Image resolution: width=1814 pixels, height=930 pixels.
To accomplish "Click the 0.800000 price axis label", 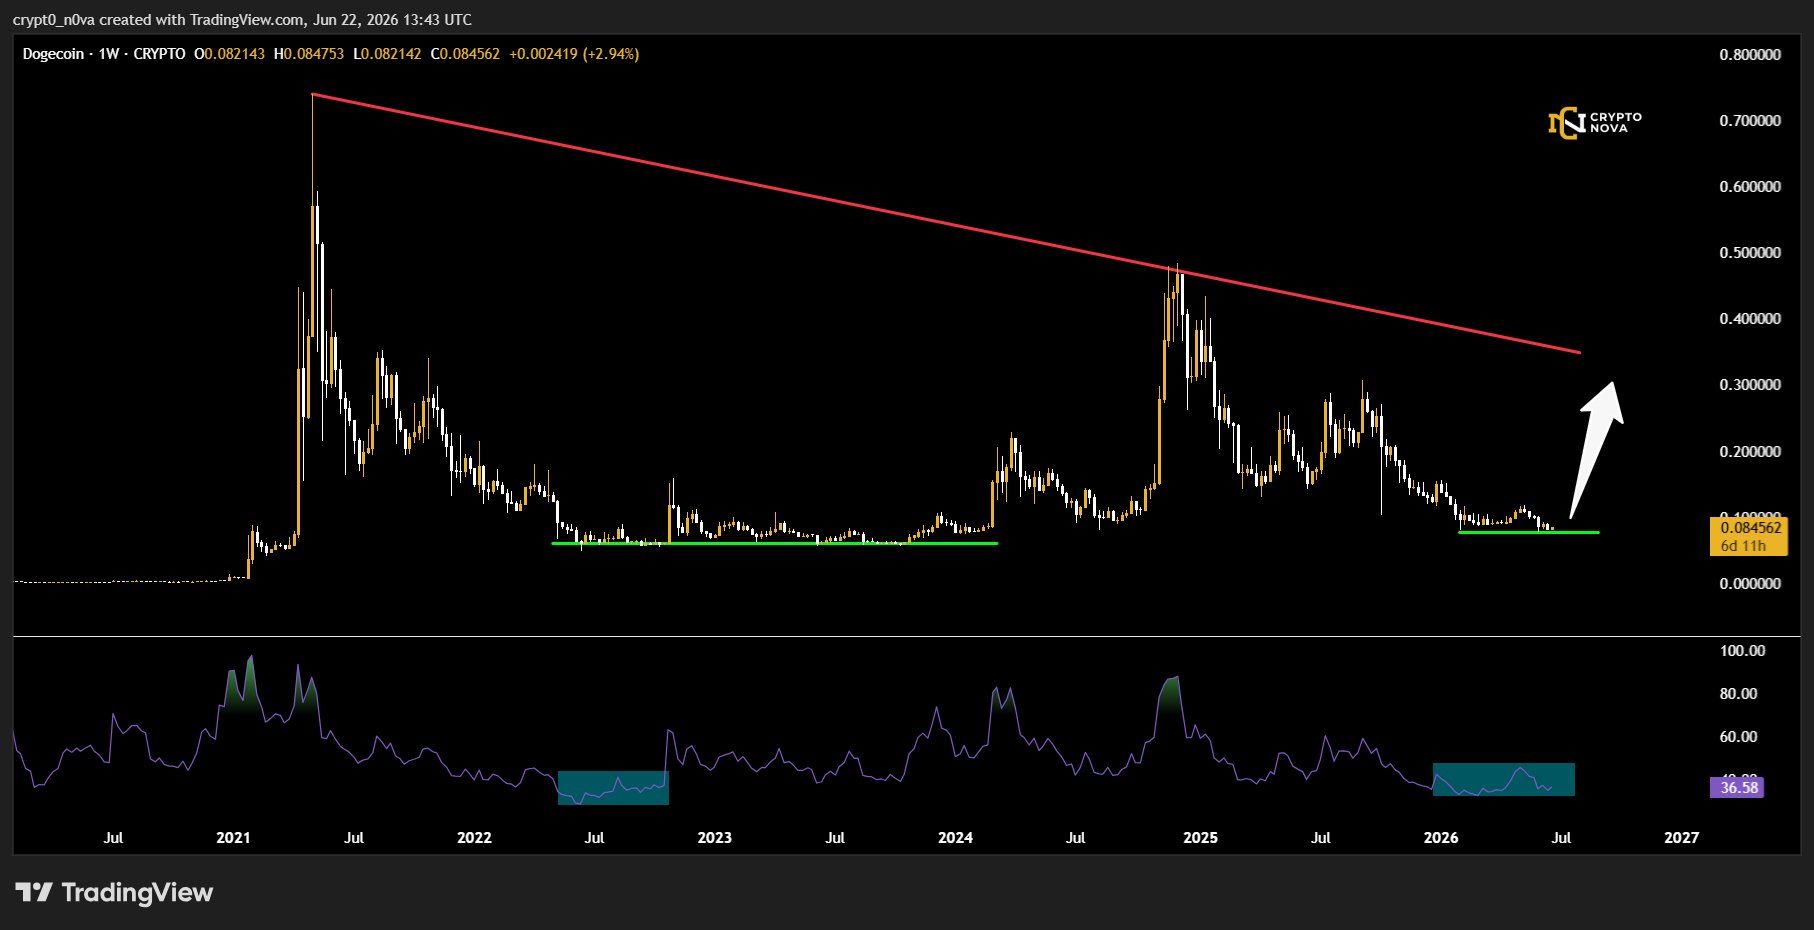I will [1750, 55].
